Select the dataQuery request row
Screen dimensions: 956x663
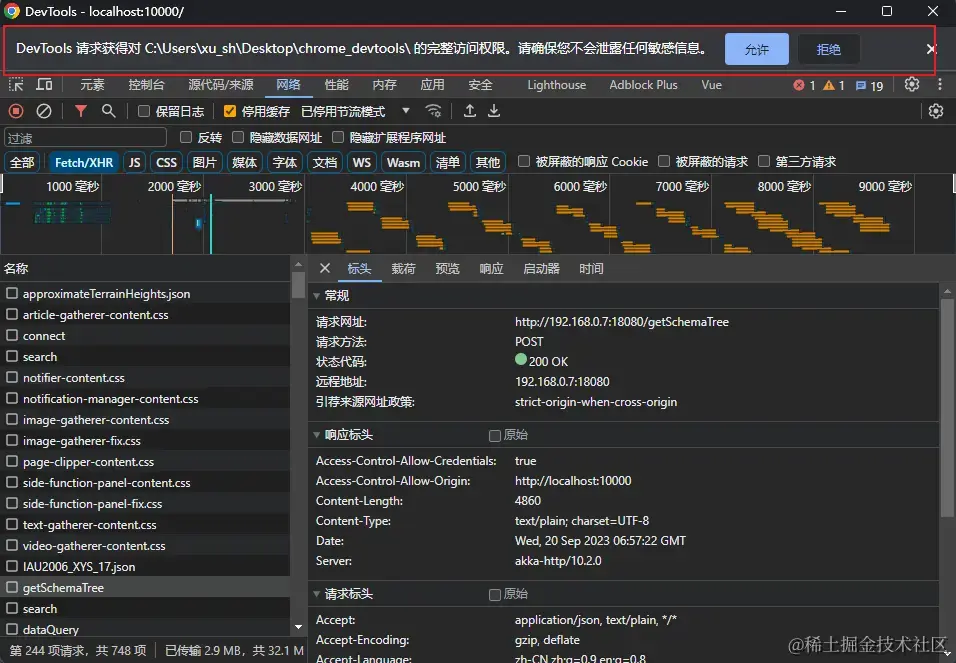pyautogui.click(x=145, y=629)
